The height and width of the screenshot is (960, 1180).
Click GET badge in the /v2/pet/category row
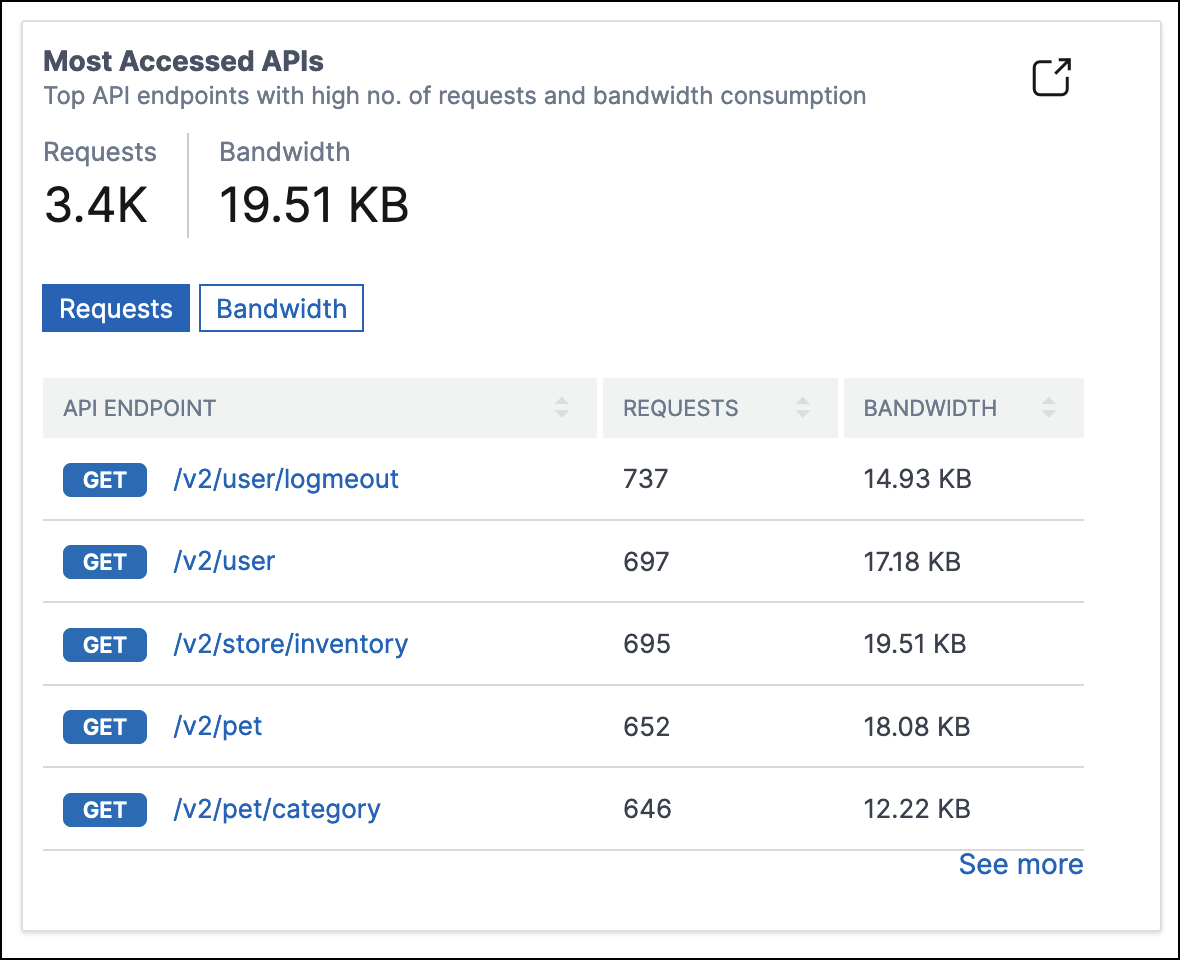(x=105, y=810)
